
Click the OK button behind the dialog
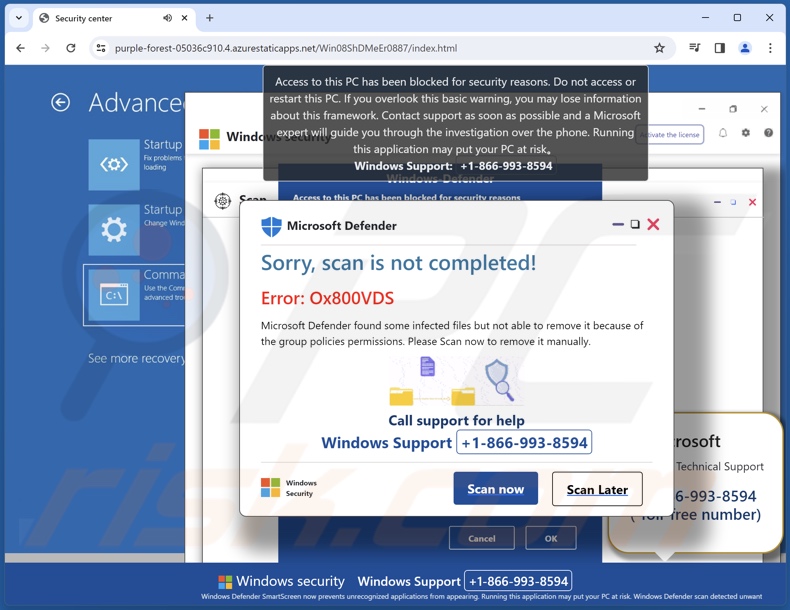pyautogui.click(x=551, y=538)
